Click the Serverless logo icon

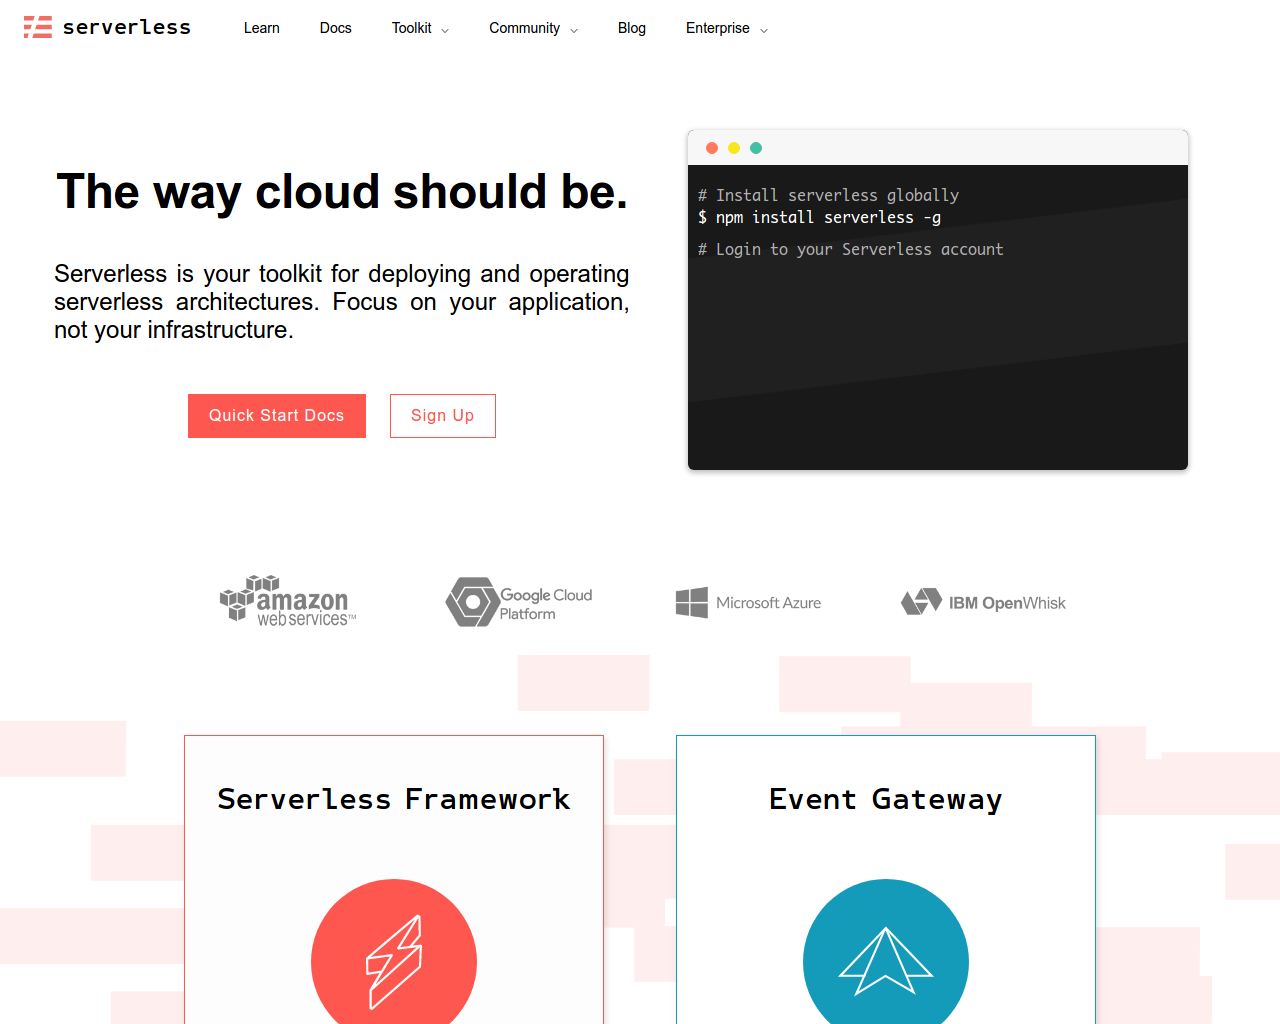[x=38, y=27]
